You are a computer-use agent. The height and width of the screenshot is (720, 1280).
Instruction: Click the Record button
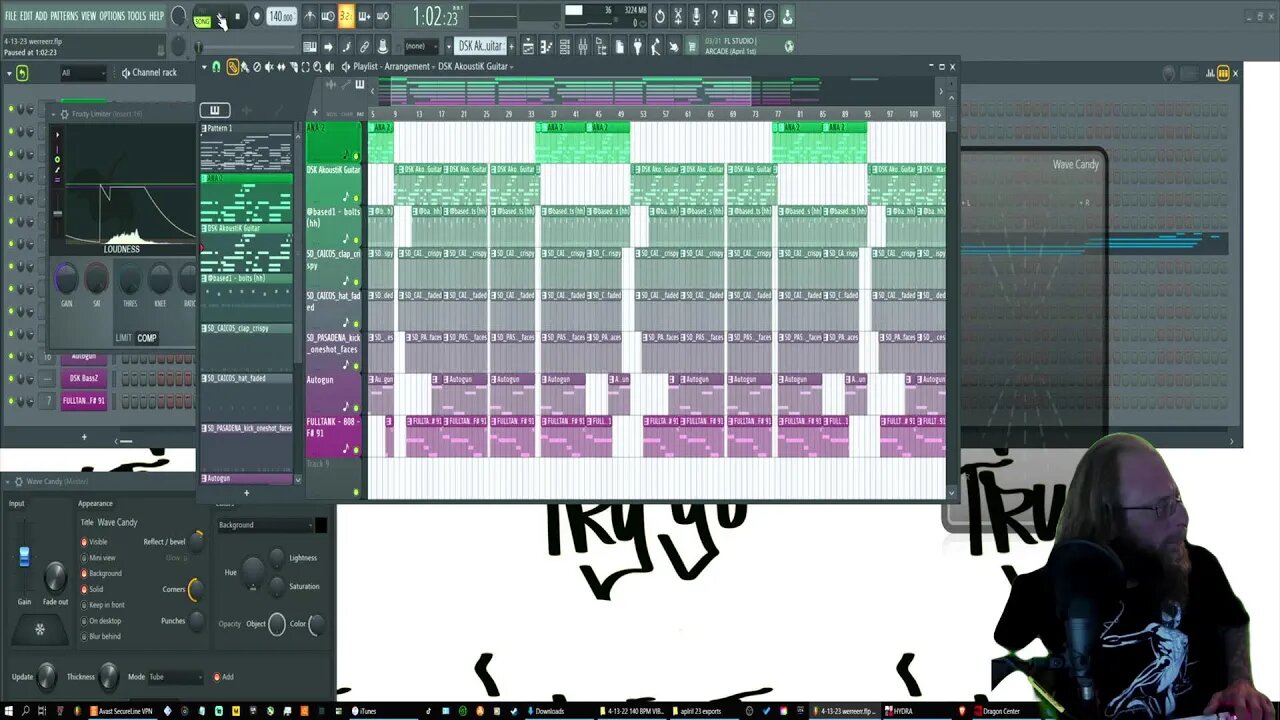coord(257,16)
